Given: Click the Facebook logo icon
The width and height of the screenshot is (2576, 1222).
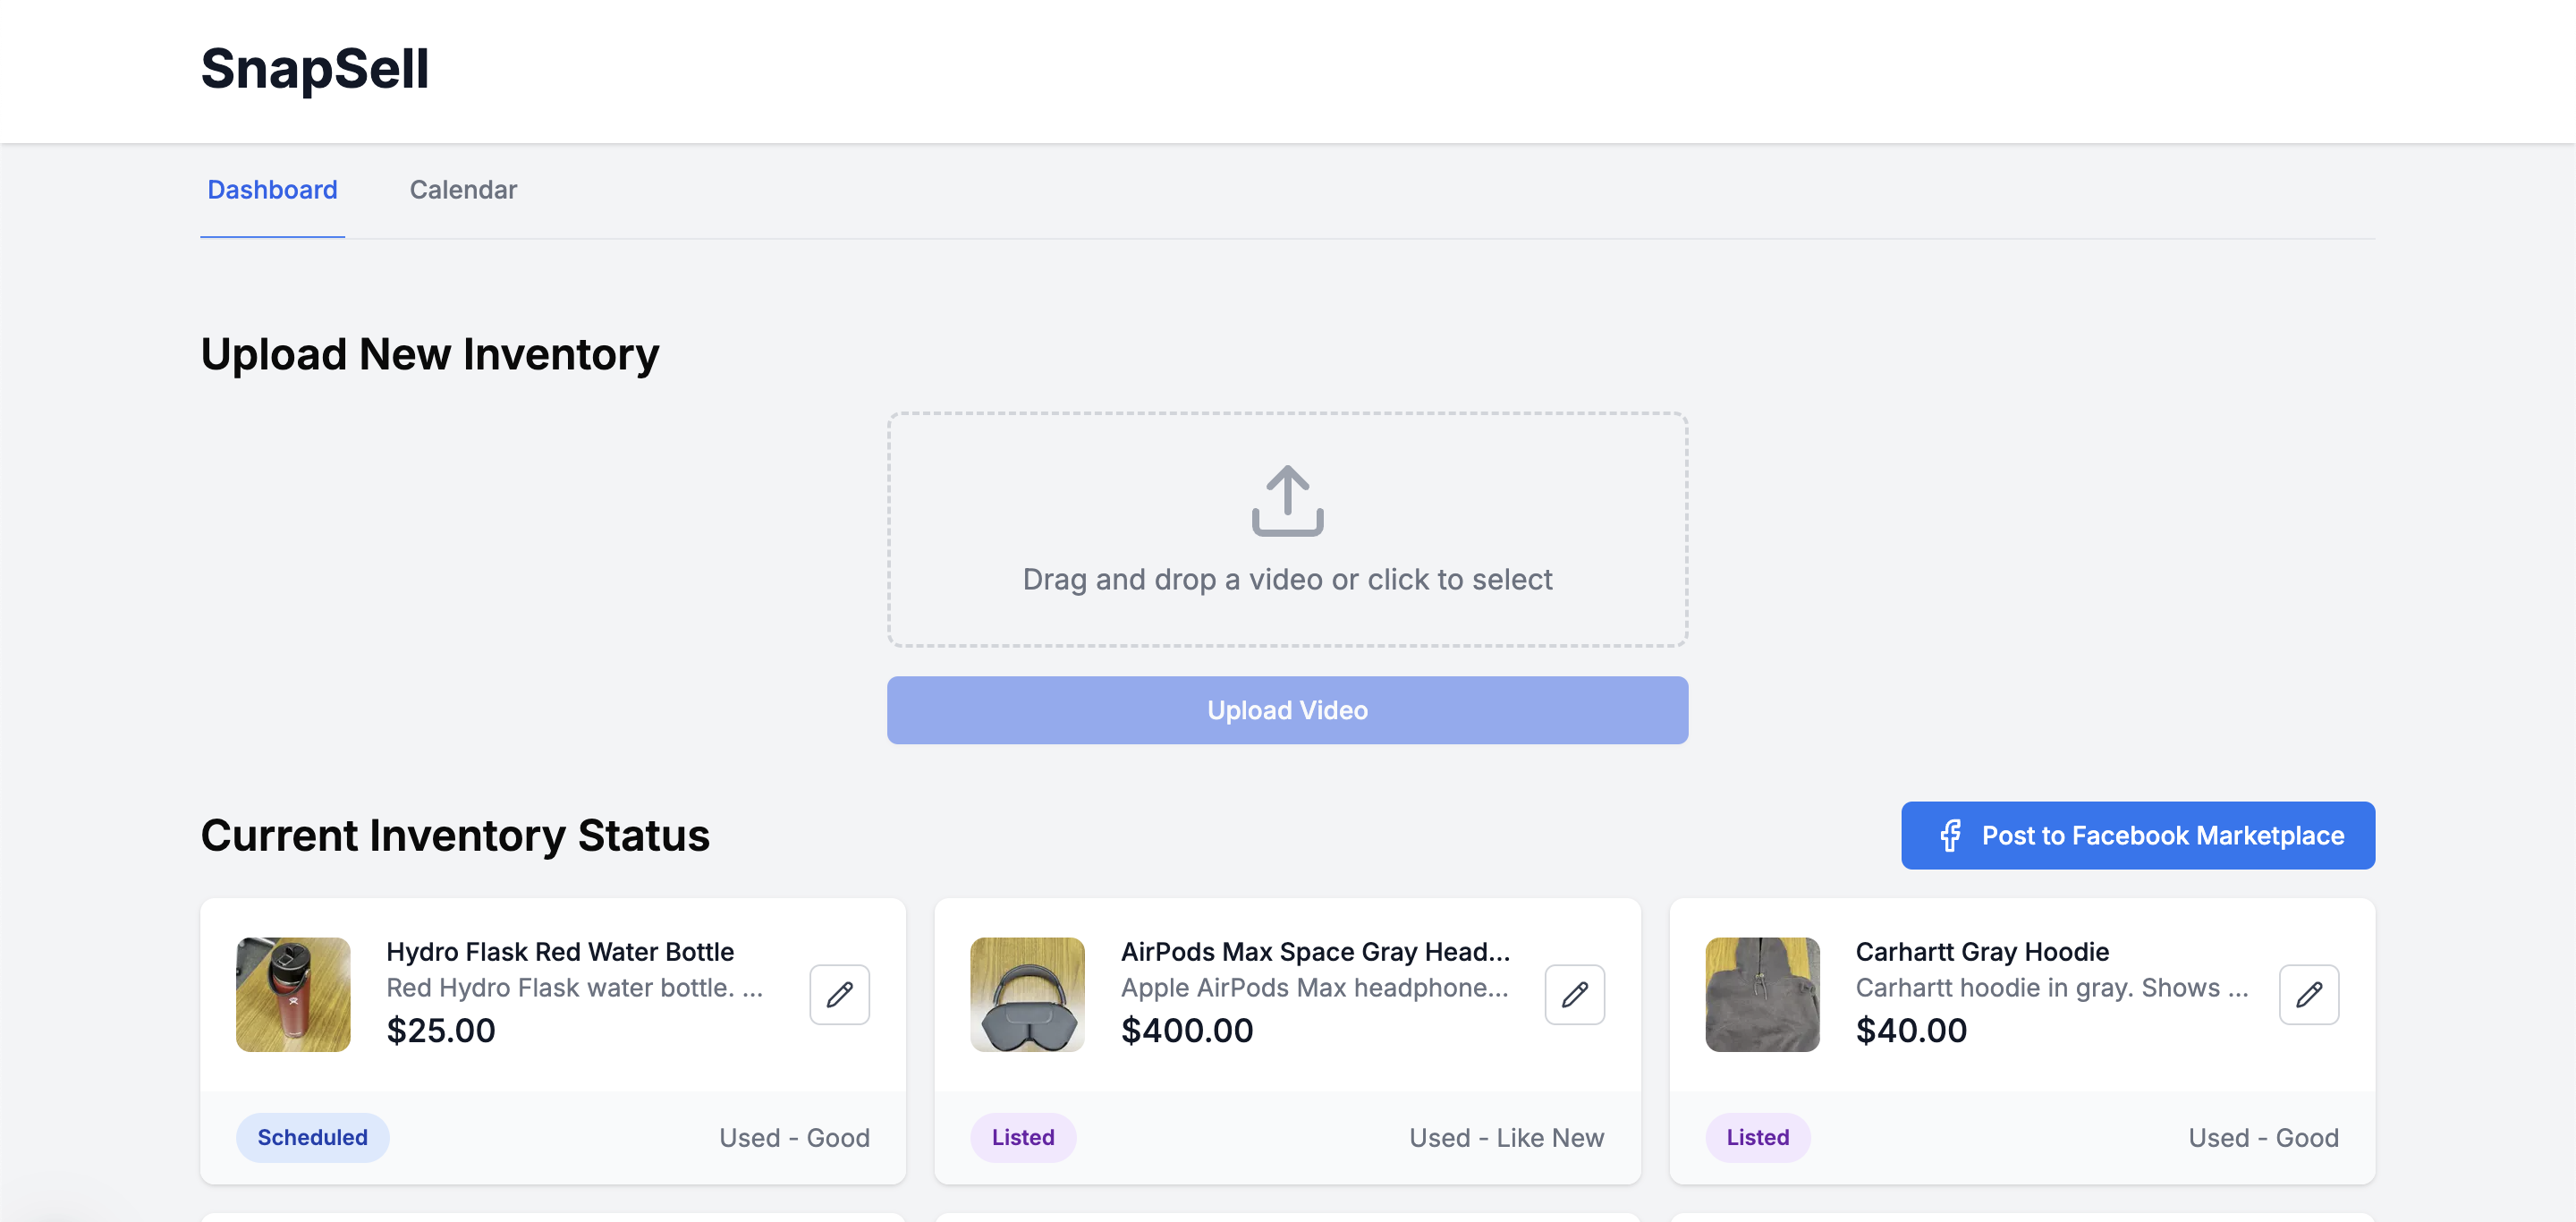Looking at the screenshot, I should (x=1950, y=835).
